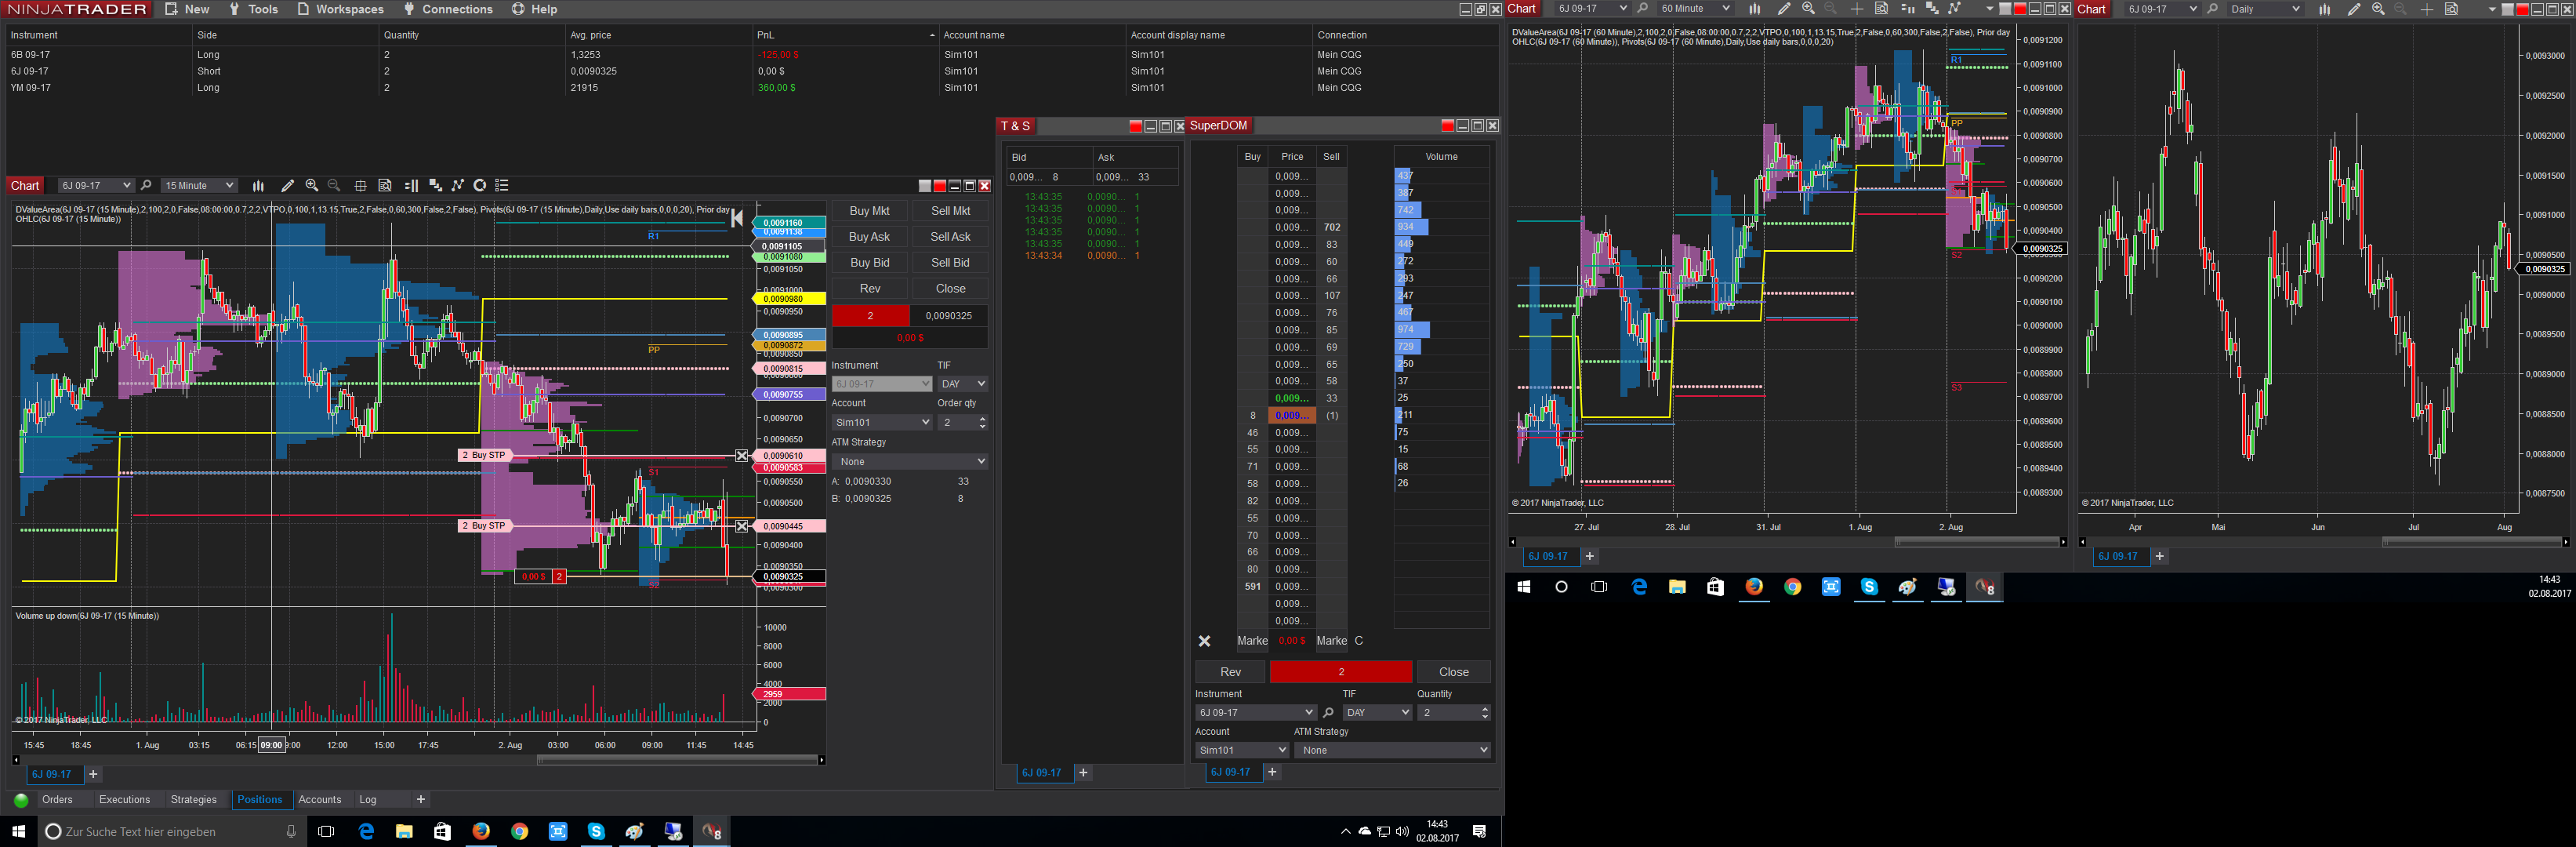
Task: Click Windows search box in taskbar
Action: (170, 832)
